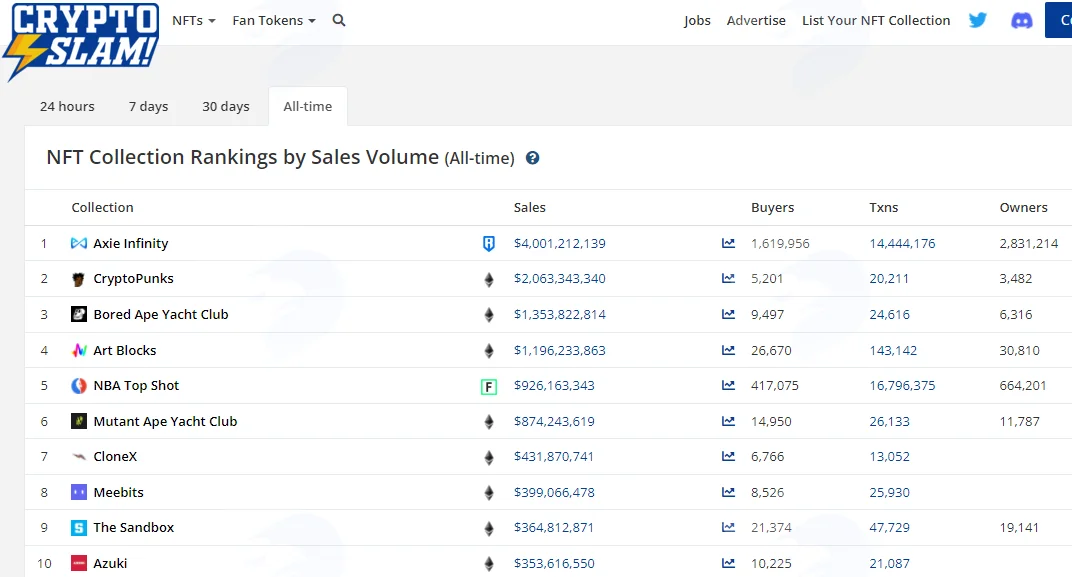Select the All-time tab
Viewport: 1072px width, 577px height.
pyautogui.click(x=308, y=107)
